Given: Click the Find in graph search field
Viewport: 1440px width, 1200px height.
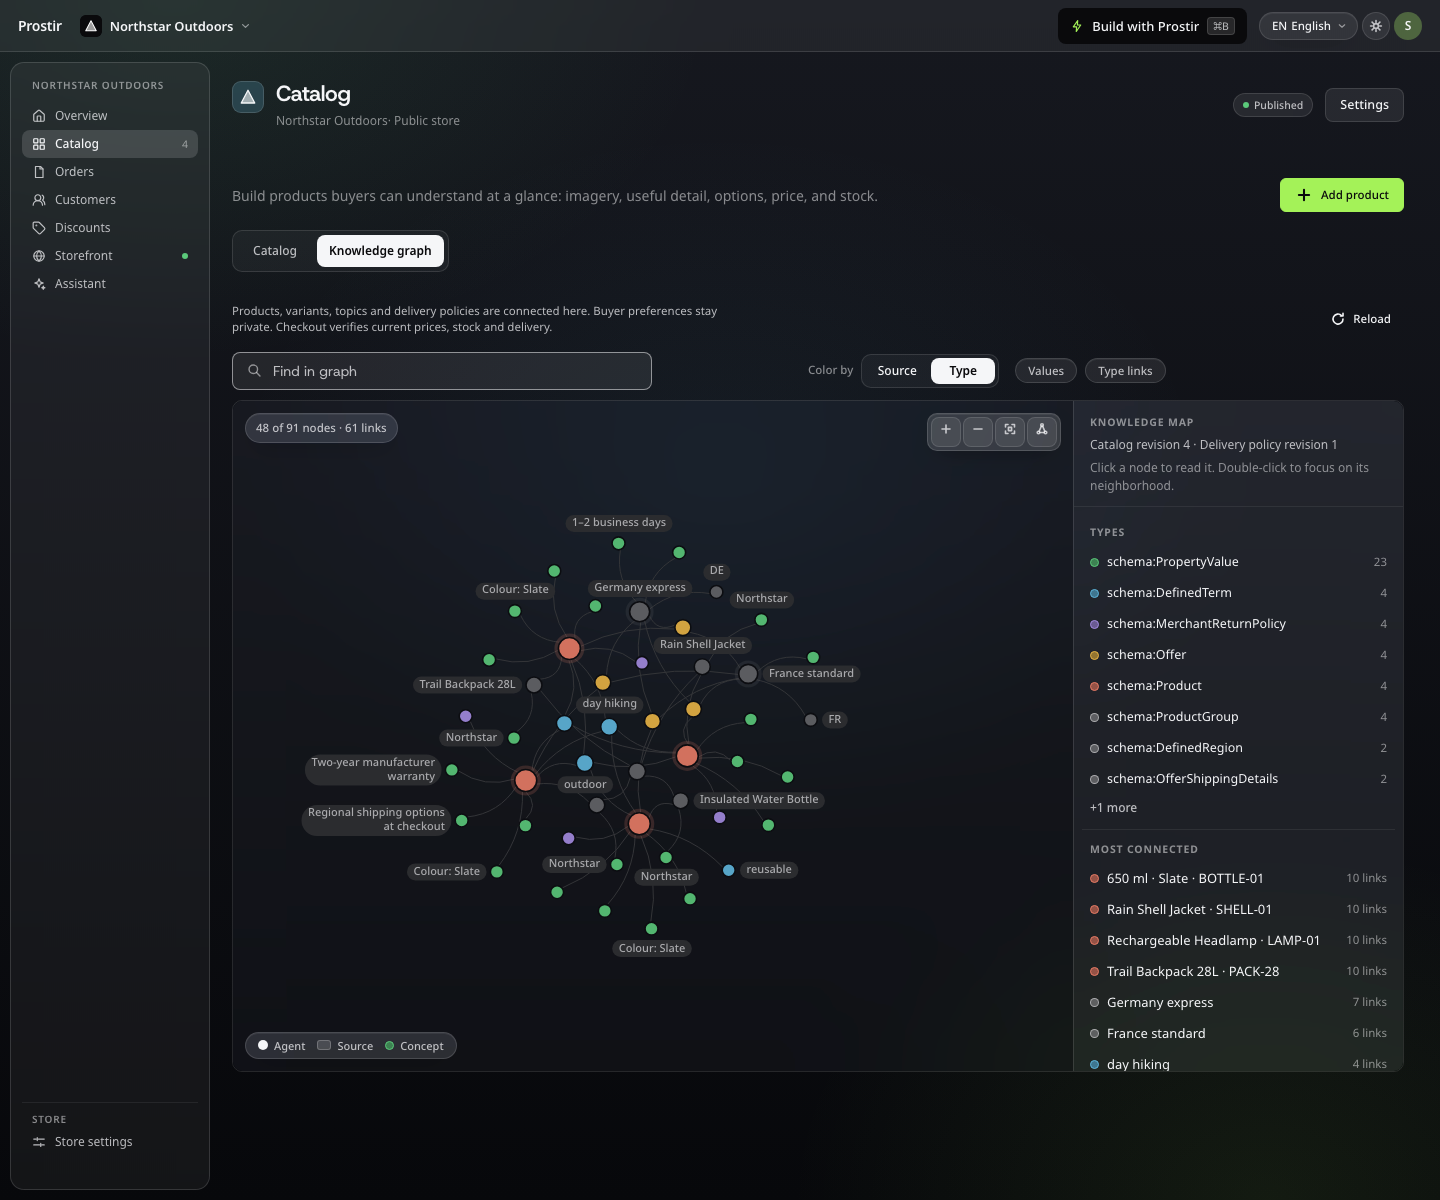Looking at the screenshot, I should tap(442, 371).
